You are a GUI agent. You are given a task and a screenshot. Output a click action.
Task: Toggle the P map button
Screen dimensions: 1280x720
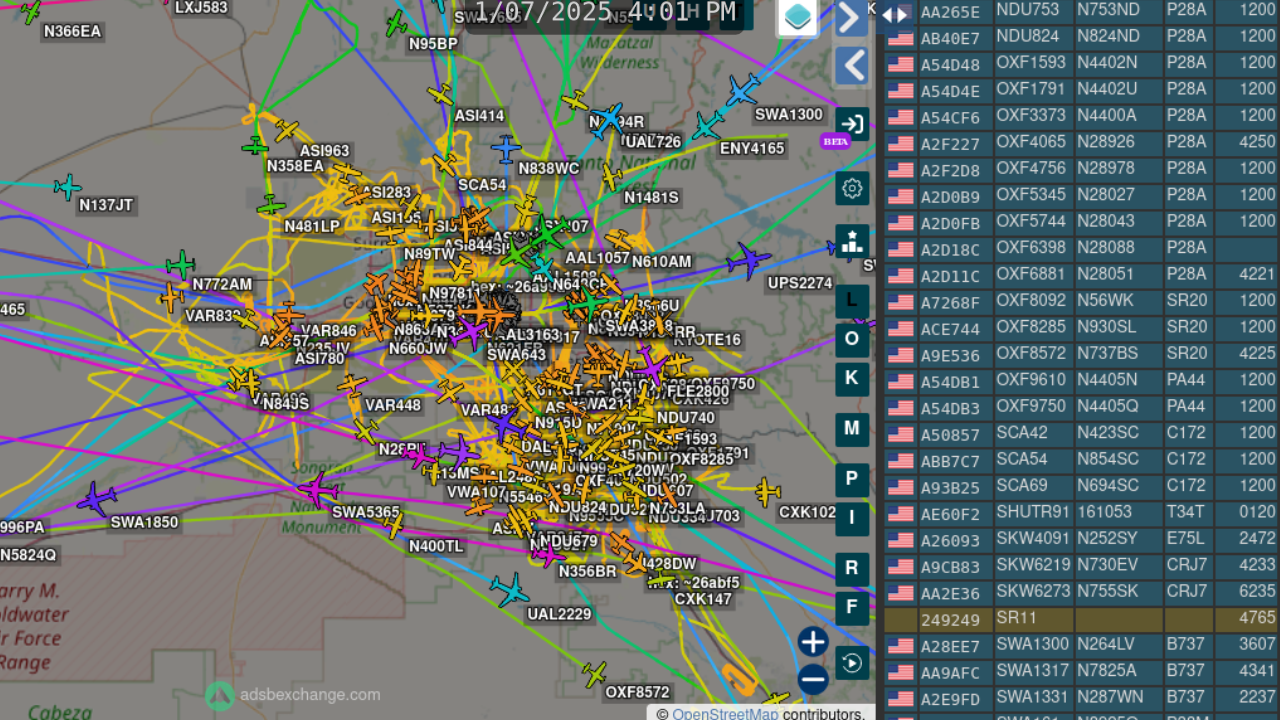[852, 479]
